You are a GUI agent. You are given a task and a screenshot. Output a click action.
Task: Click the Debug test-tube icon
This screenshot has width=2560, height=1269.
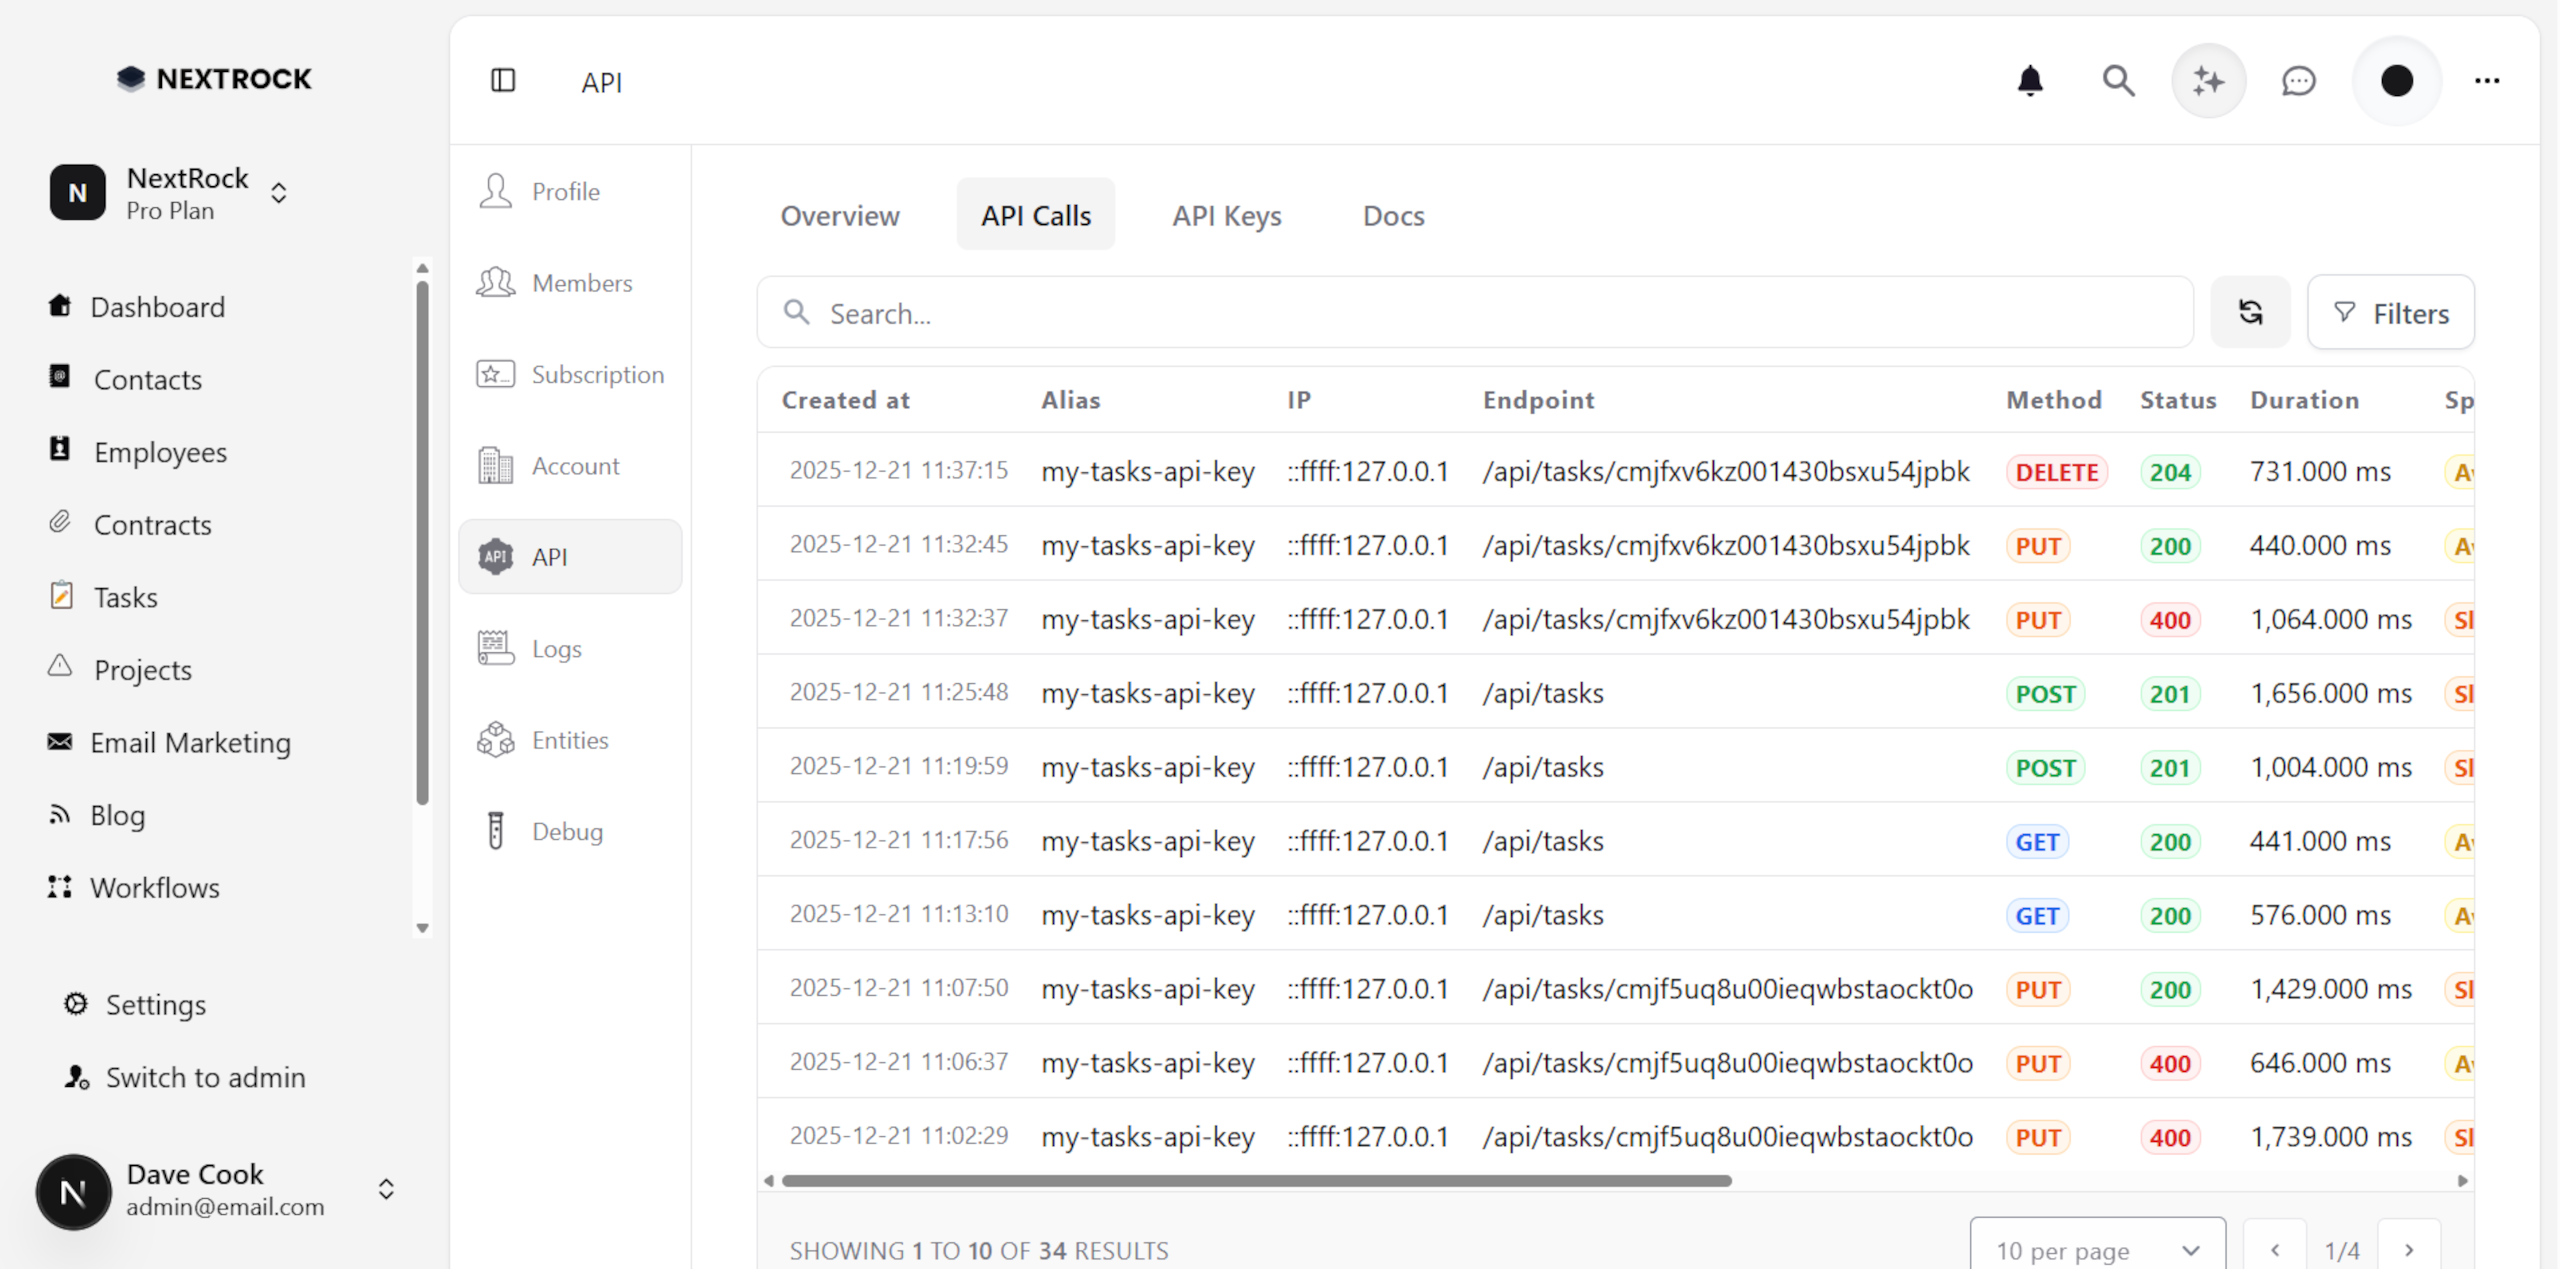pyautogui.click(x=496, y=830)
